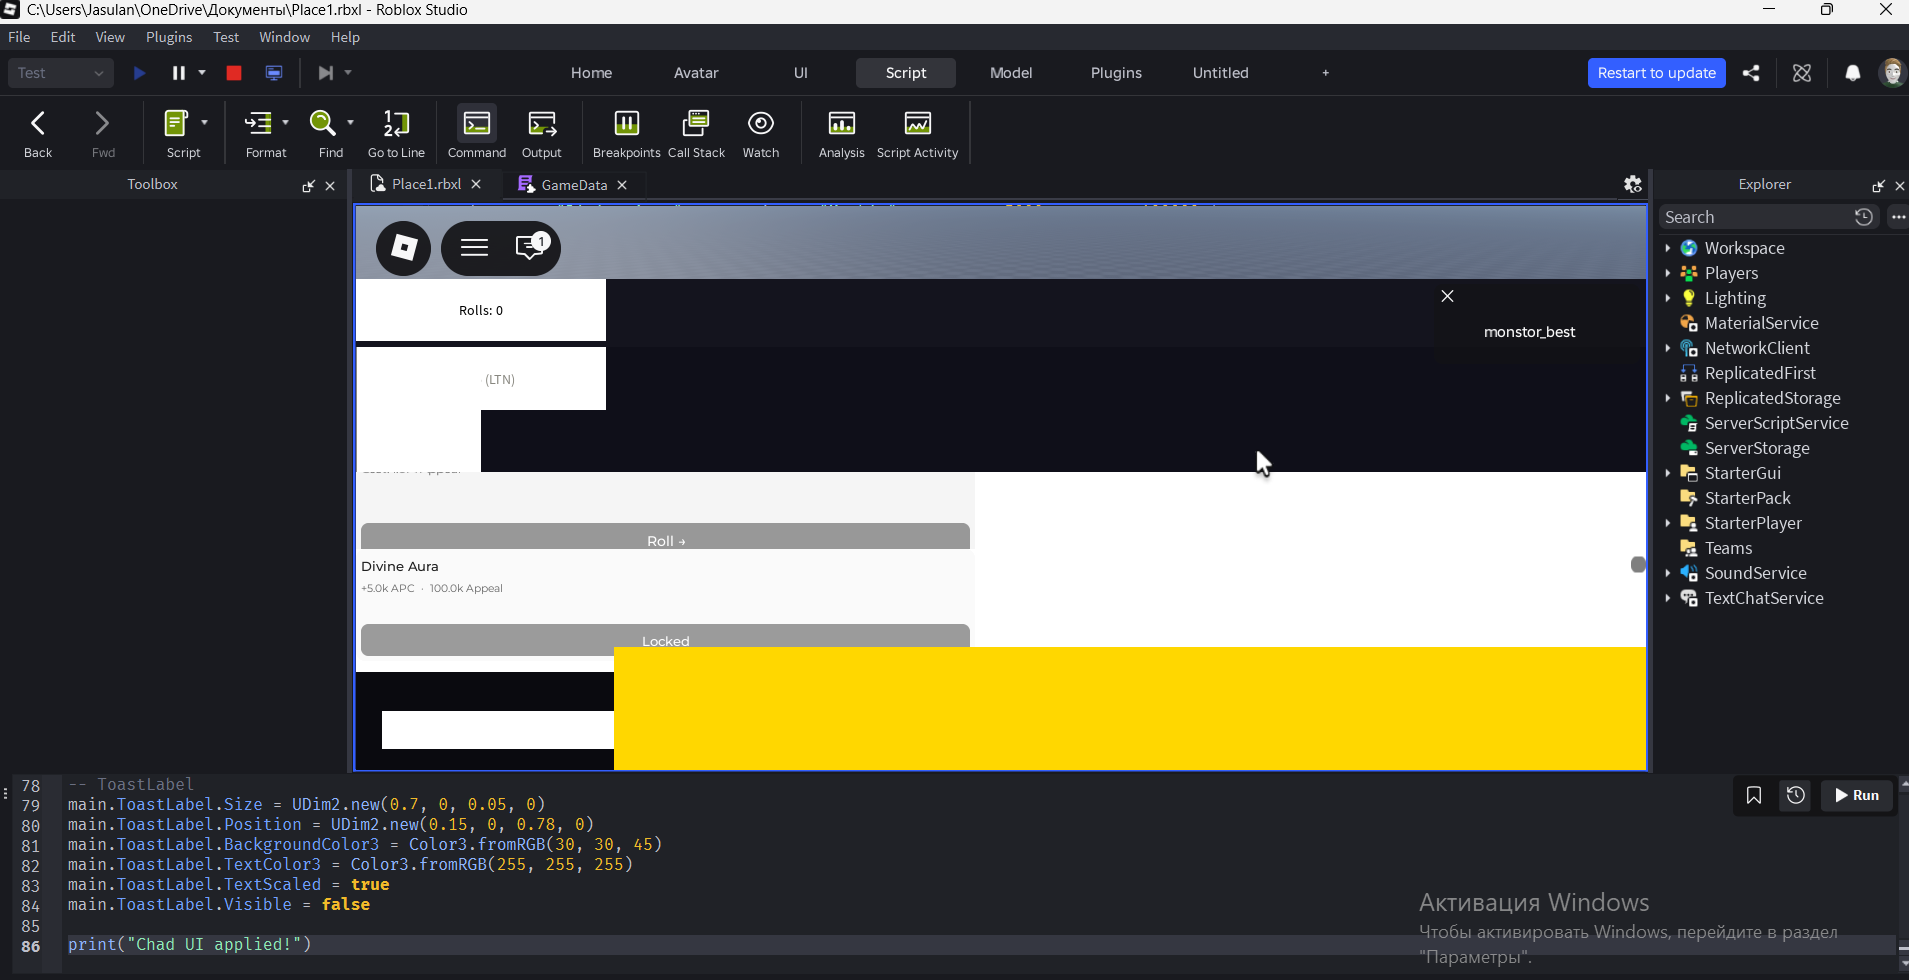Click the Restart to update button
This screenshot has height=980, width=1909.
point(1656,73)
